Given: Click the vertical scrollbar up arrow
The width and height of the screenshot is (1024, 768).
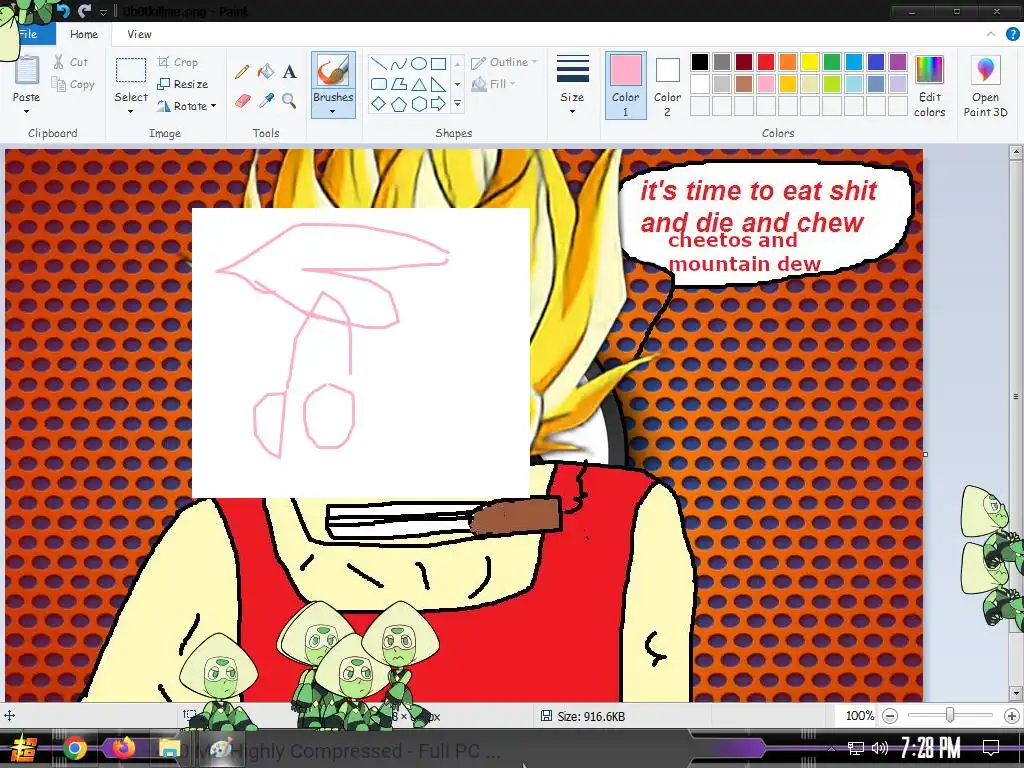Looking at the screenshot, I should point(1016,153).
